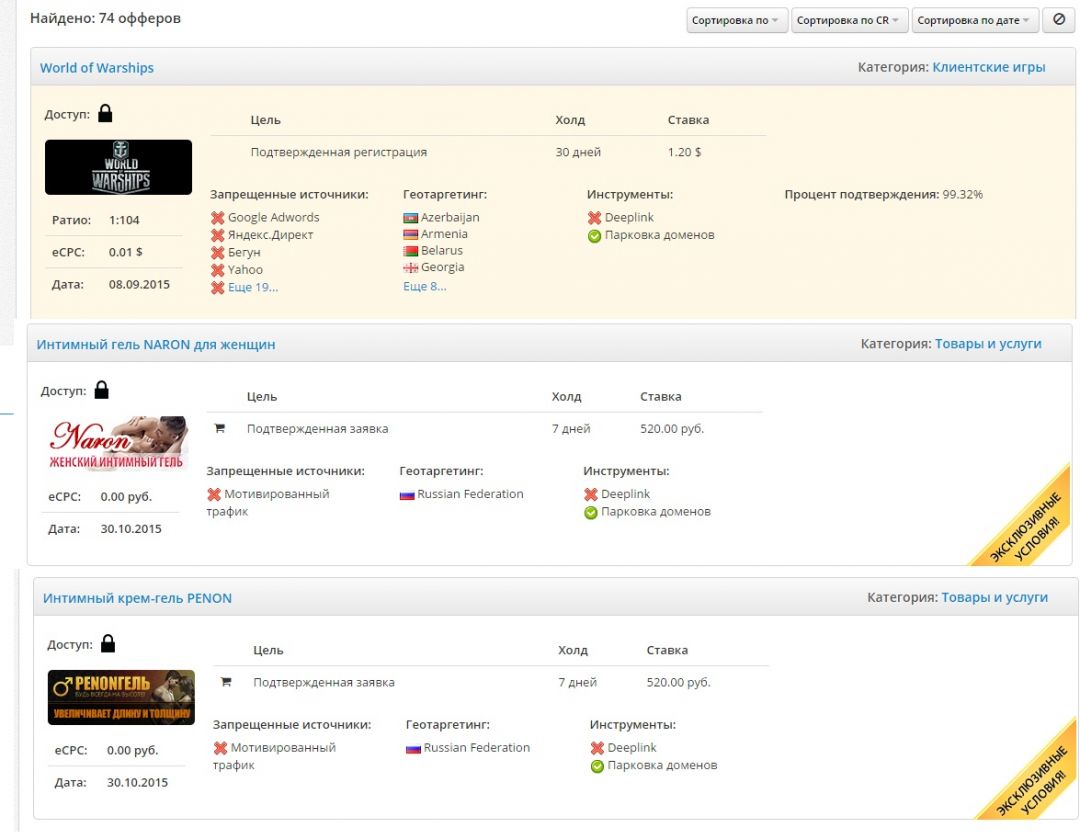Open the Клиентские игры category link

coord(988,67)
